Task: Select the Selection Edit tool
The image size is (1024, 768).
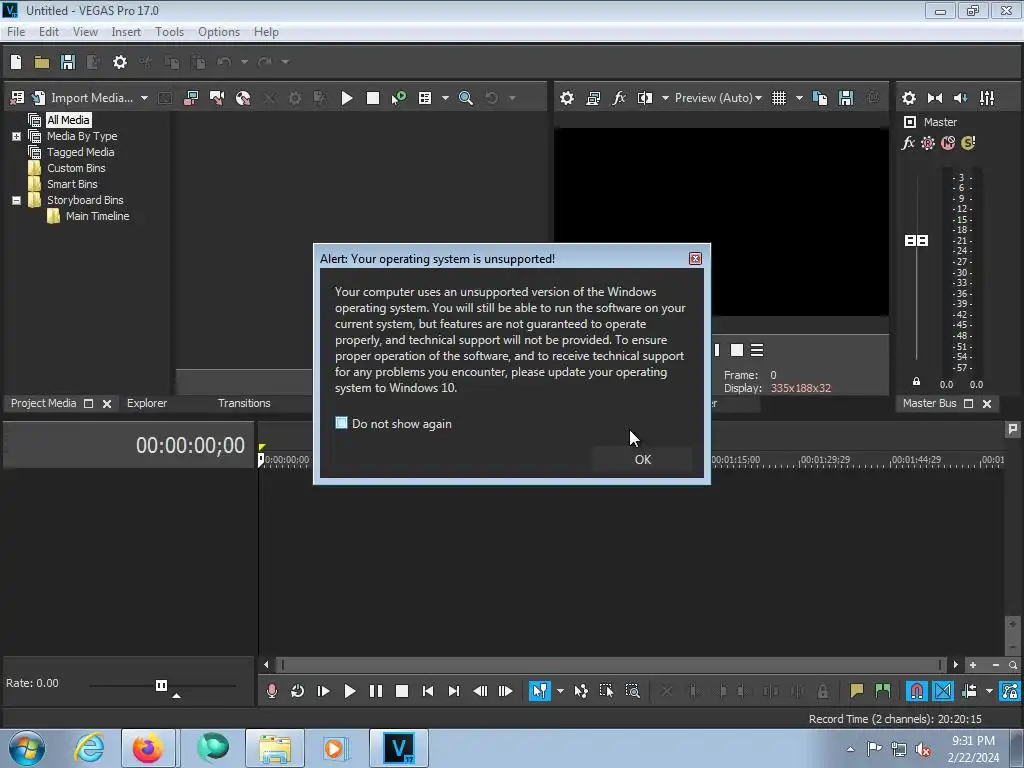Action: click(606, 691)
